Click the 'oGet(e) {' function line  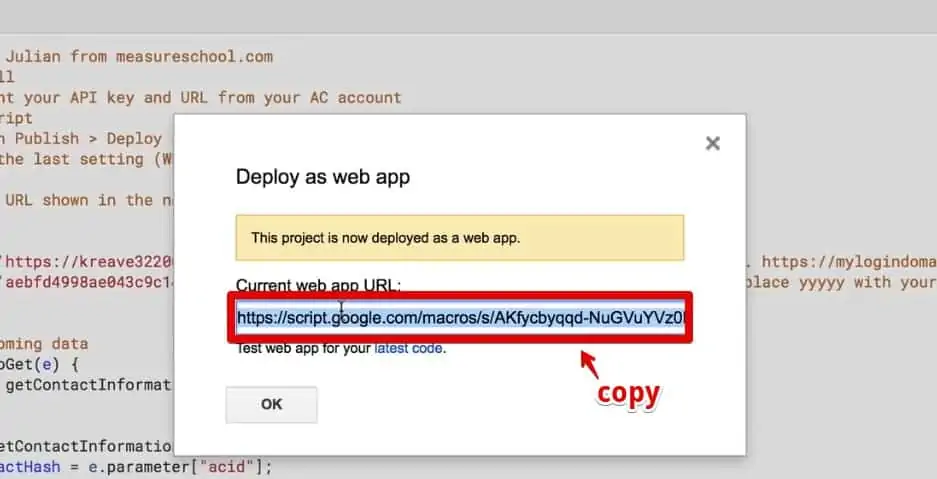(39, 364)
